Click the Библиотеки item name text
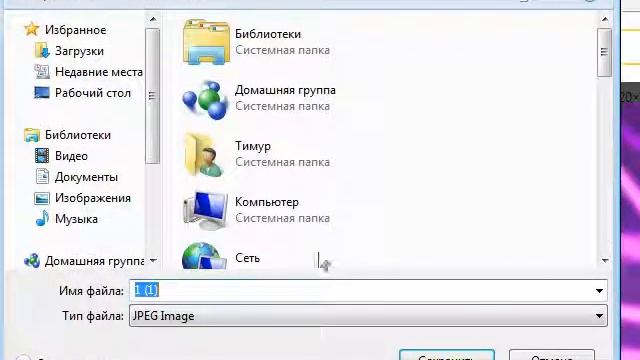This screenshot has width=640, height=360. point(268,34)
